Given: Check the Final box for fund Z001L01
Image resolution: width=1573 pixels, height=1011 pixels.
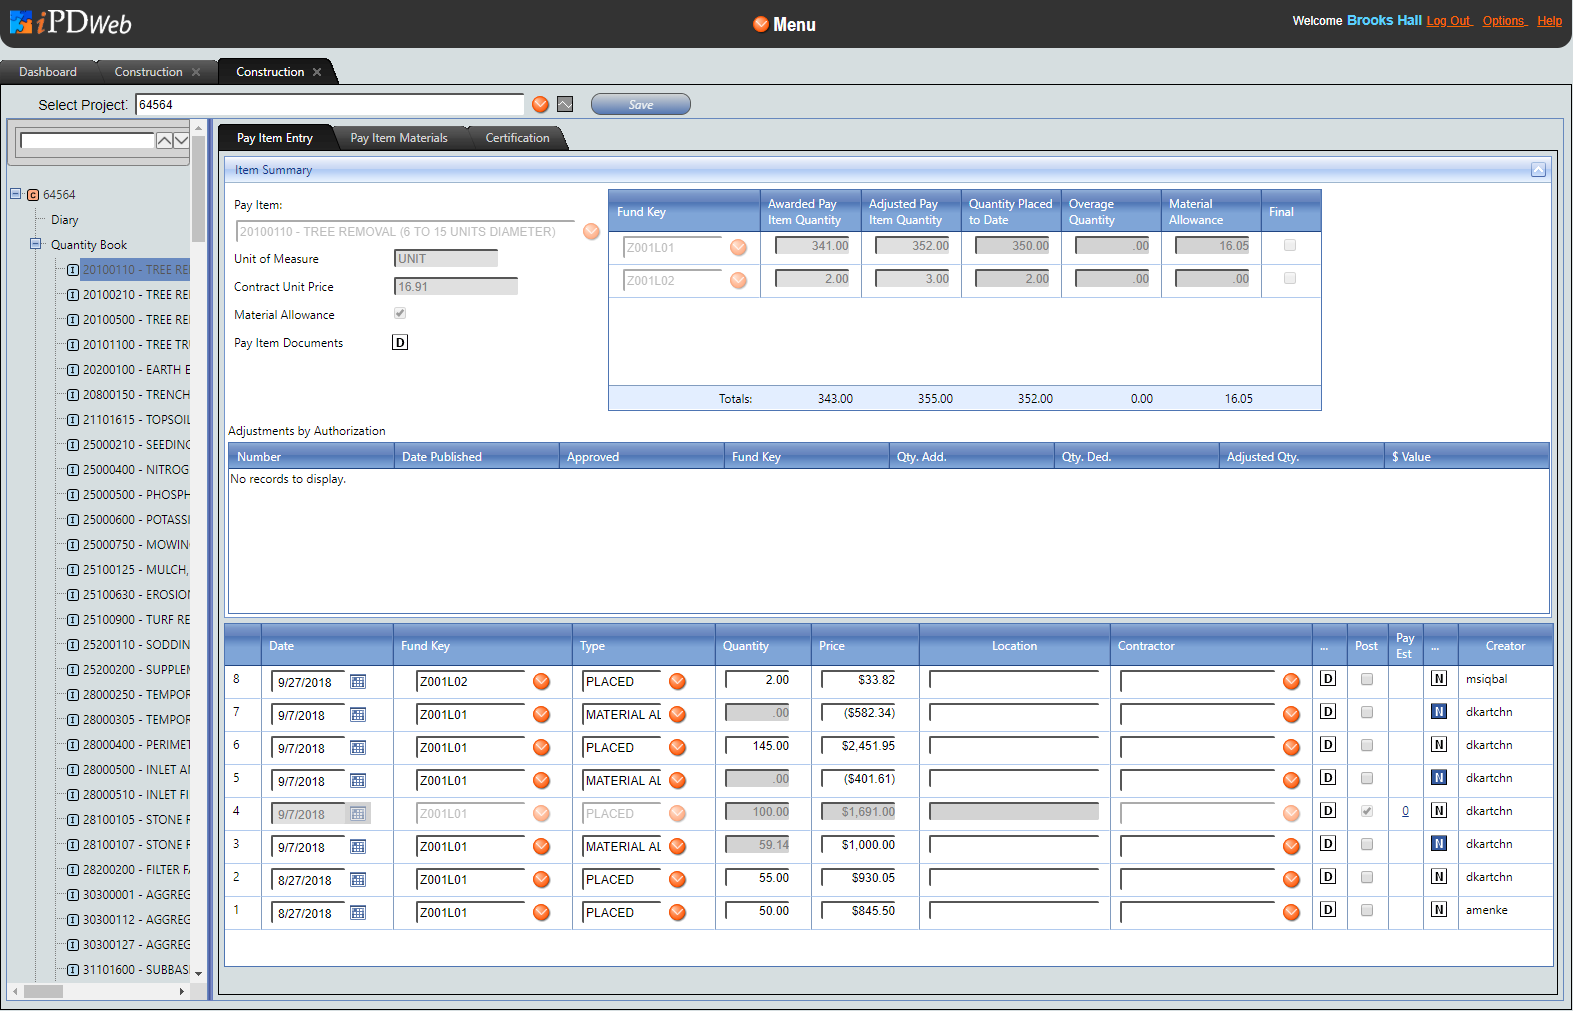Looking at the screenshot, I should click(1290, 245).
